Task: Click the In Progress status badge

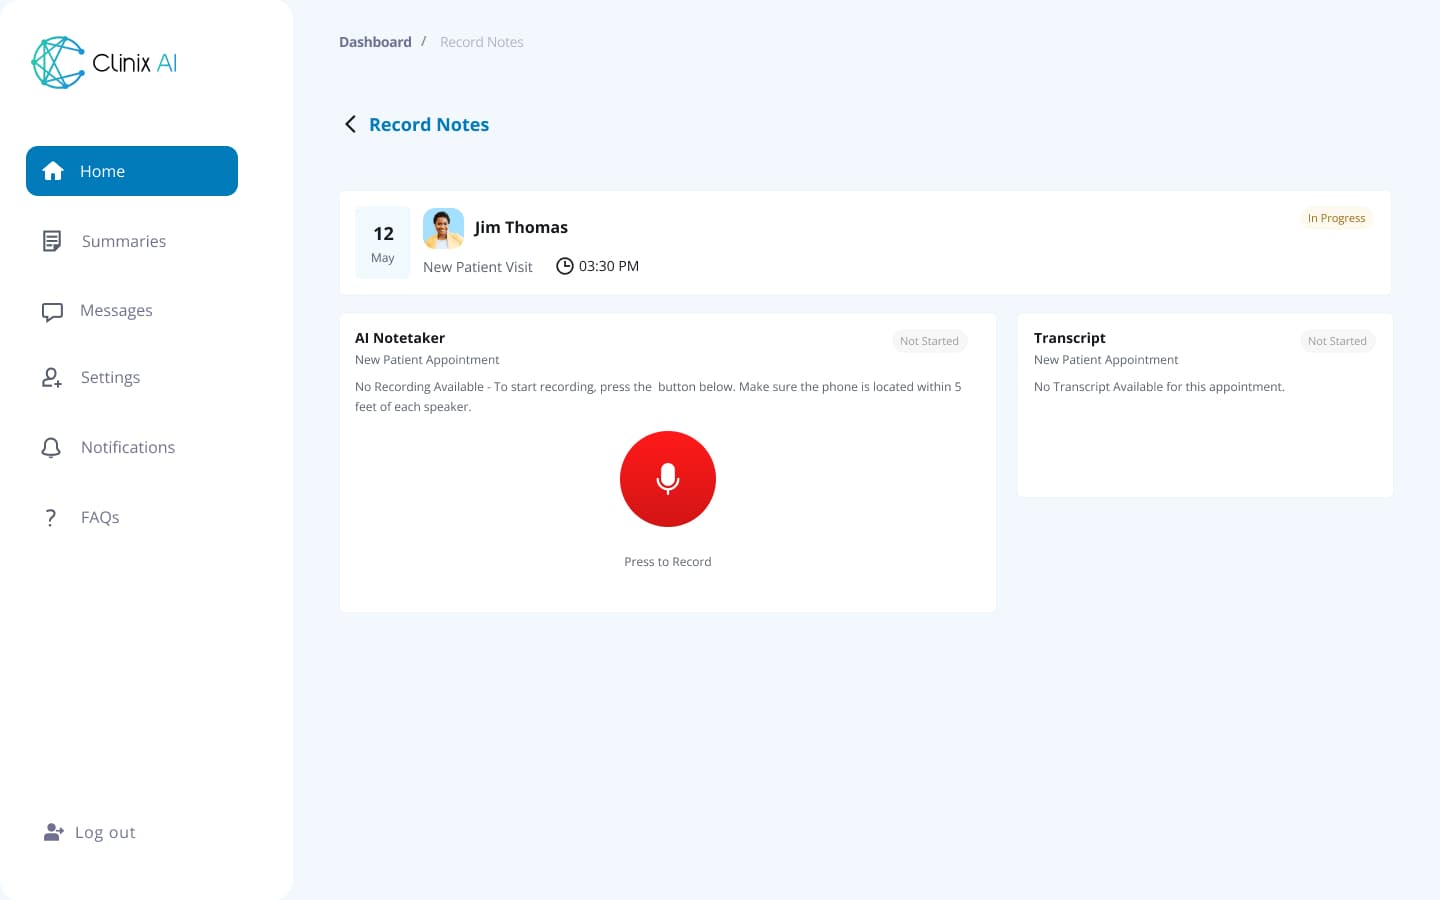Action: point(1336,218)
